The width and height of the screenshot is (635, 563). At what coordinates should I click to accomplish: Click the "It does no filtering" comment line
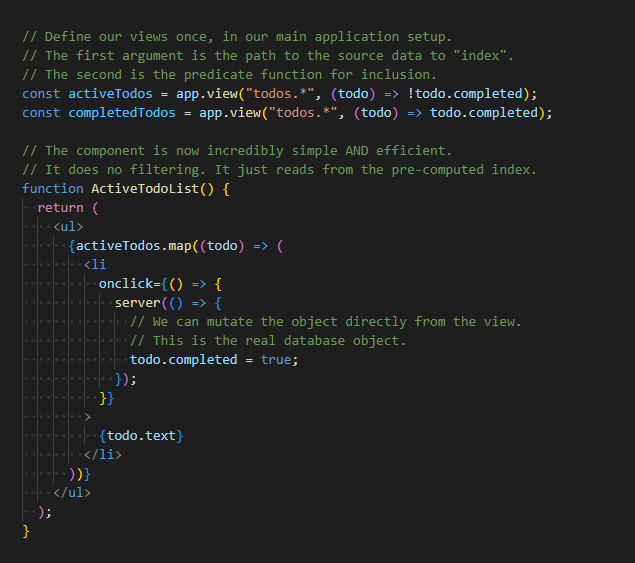pos(279,169)
